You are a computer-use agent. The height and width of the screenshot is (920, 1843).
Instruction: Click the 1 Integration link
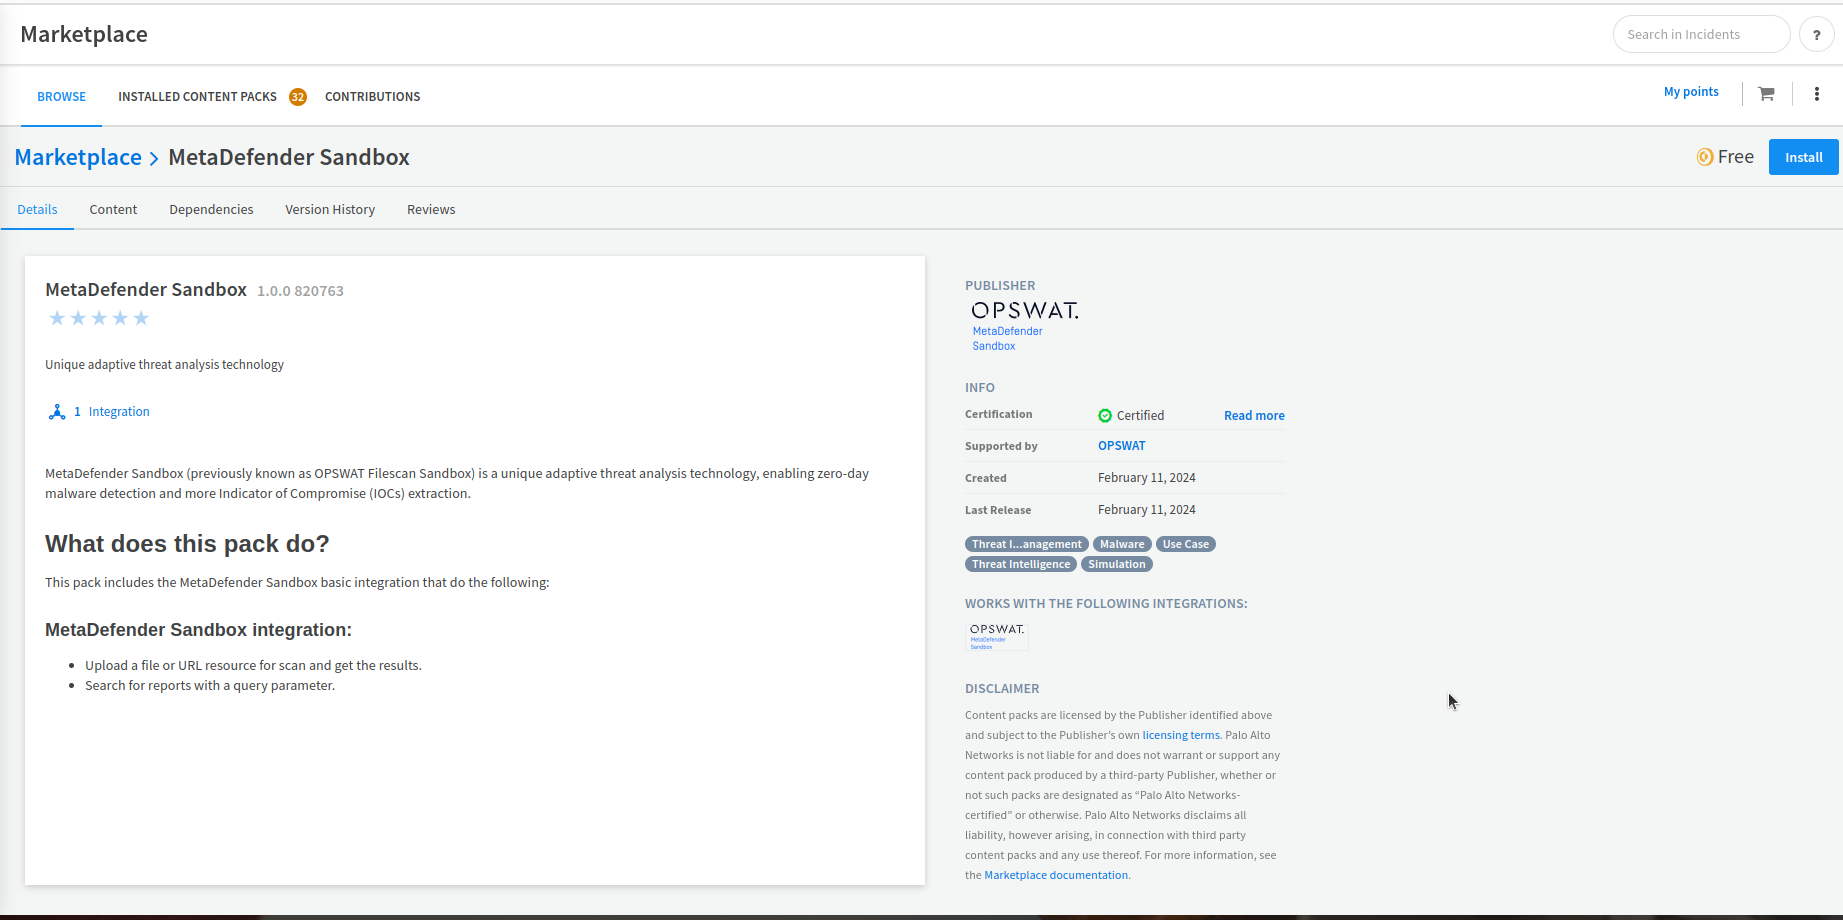[x=112, y=412]
